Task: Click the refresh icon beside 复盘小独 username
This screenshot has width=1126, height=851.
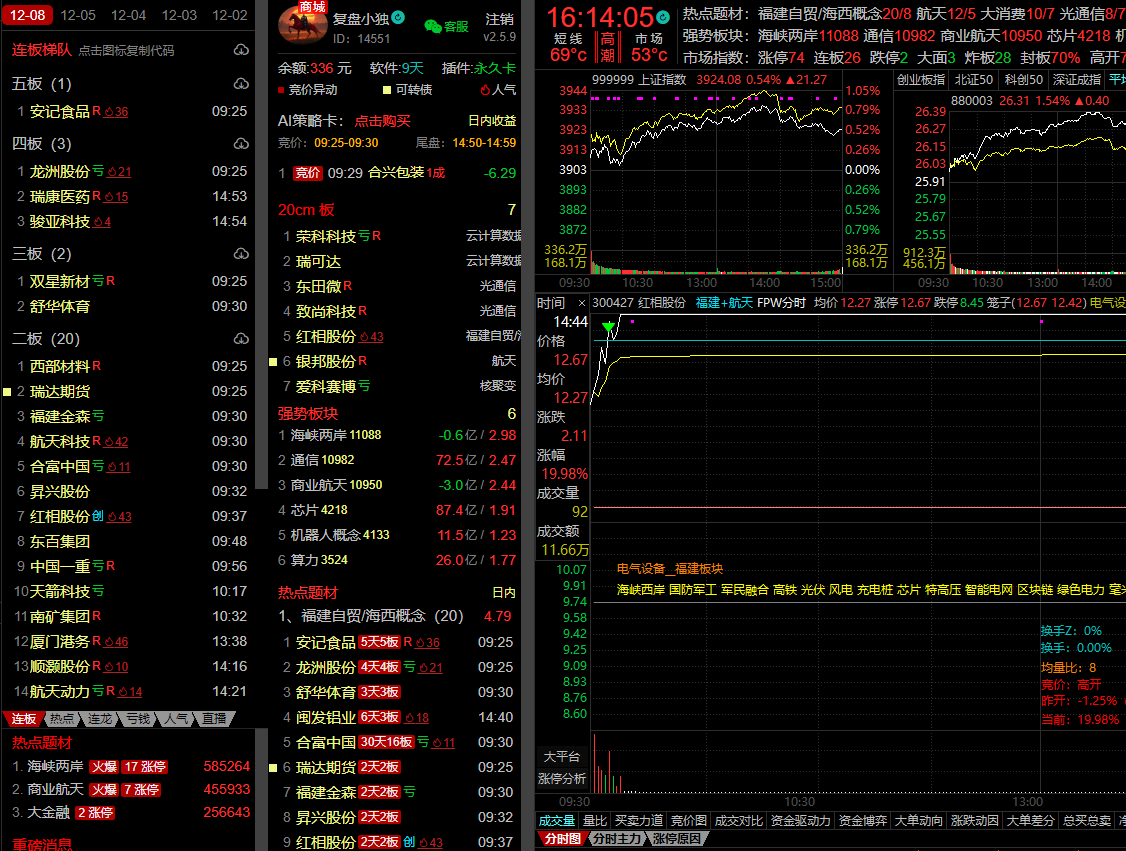Action: 398,18
